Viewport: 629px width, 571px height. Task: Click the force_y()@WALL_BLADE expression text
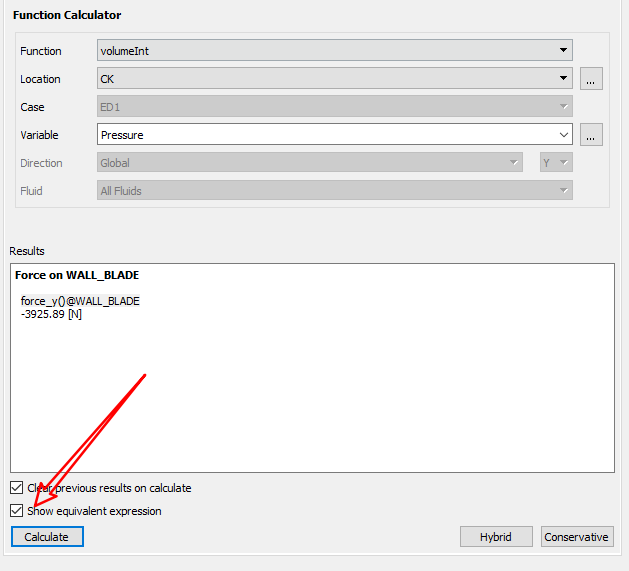(80, 301)
